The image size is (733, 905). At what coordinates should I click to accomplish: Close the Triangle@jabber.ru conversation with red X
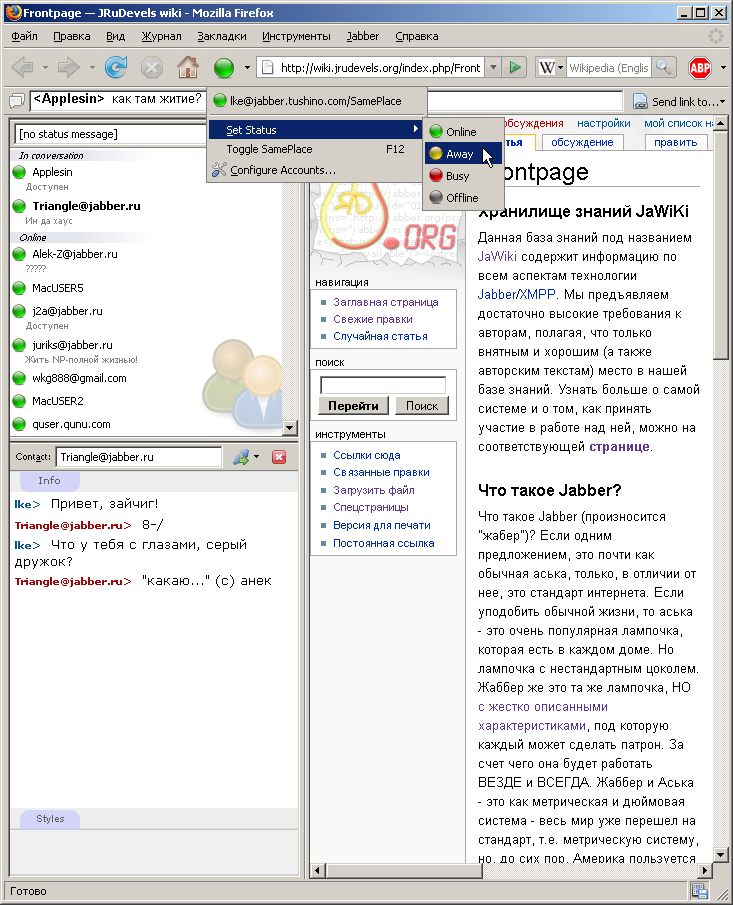tap(279, 457)
